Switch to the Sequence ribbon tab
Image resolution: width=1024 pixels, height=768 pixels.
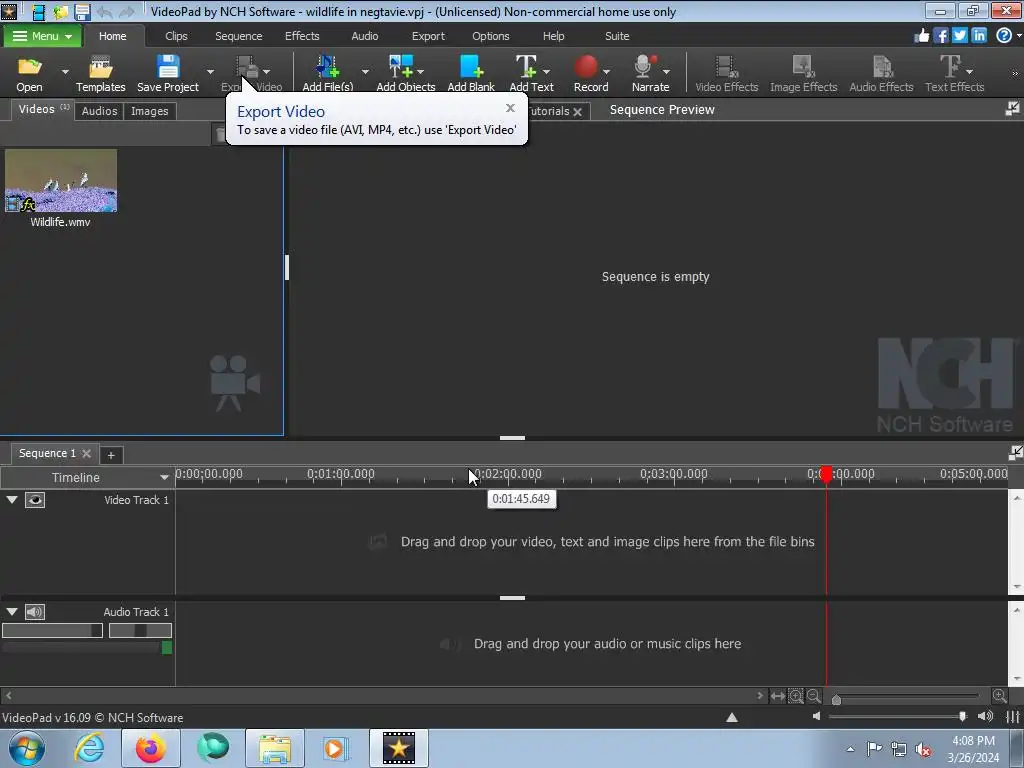point(238,36)
